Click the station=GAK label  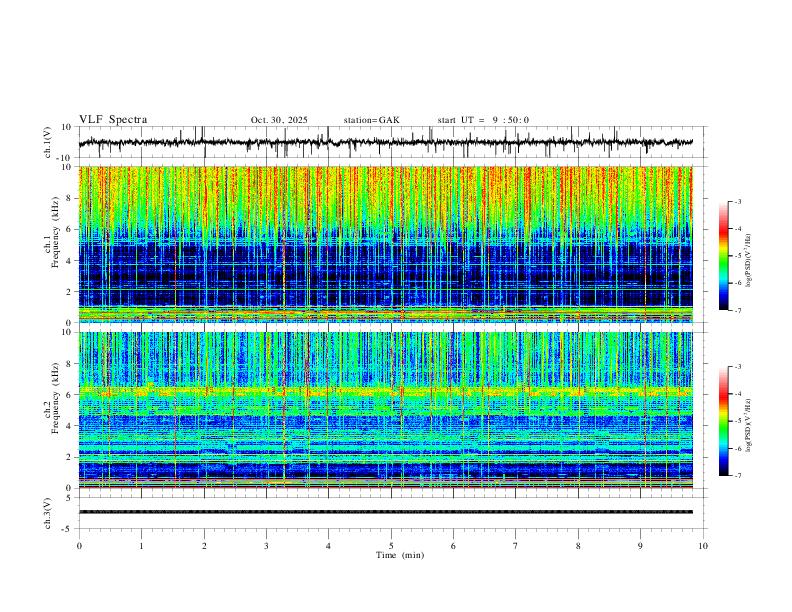click(x=371, y=120)
